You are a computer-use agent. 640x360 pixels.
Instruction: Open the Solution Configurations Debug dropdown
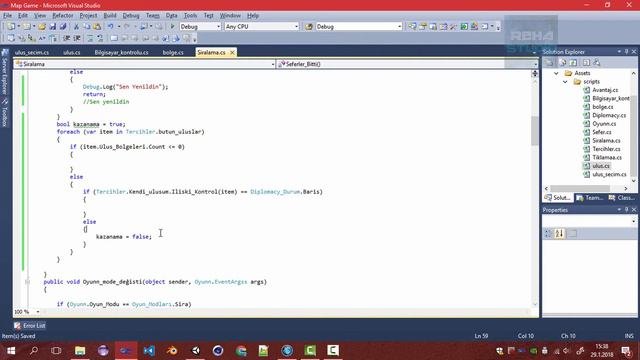pyautogui.click(x=200, y=27)
